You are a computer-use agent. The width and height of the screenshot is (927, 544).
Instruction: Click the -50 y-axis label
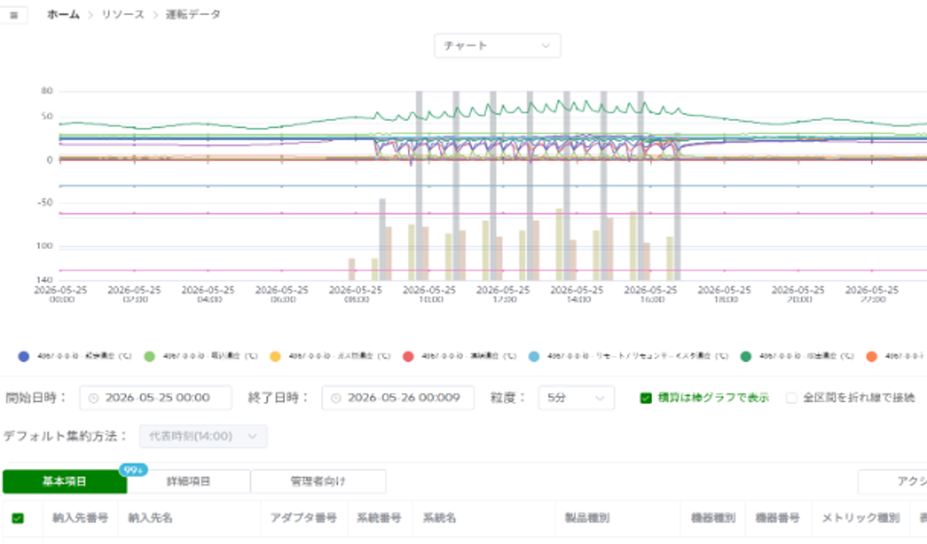(x=46, y=203)
